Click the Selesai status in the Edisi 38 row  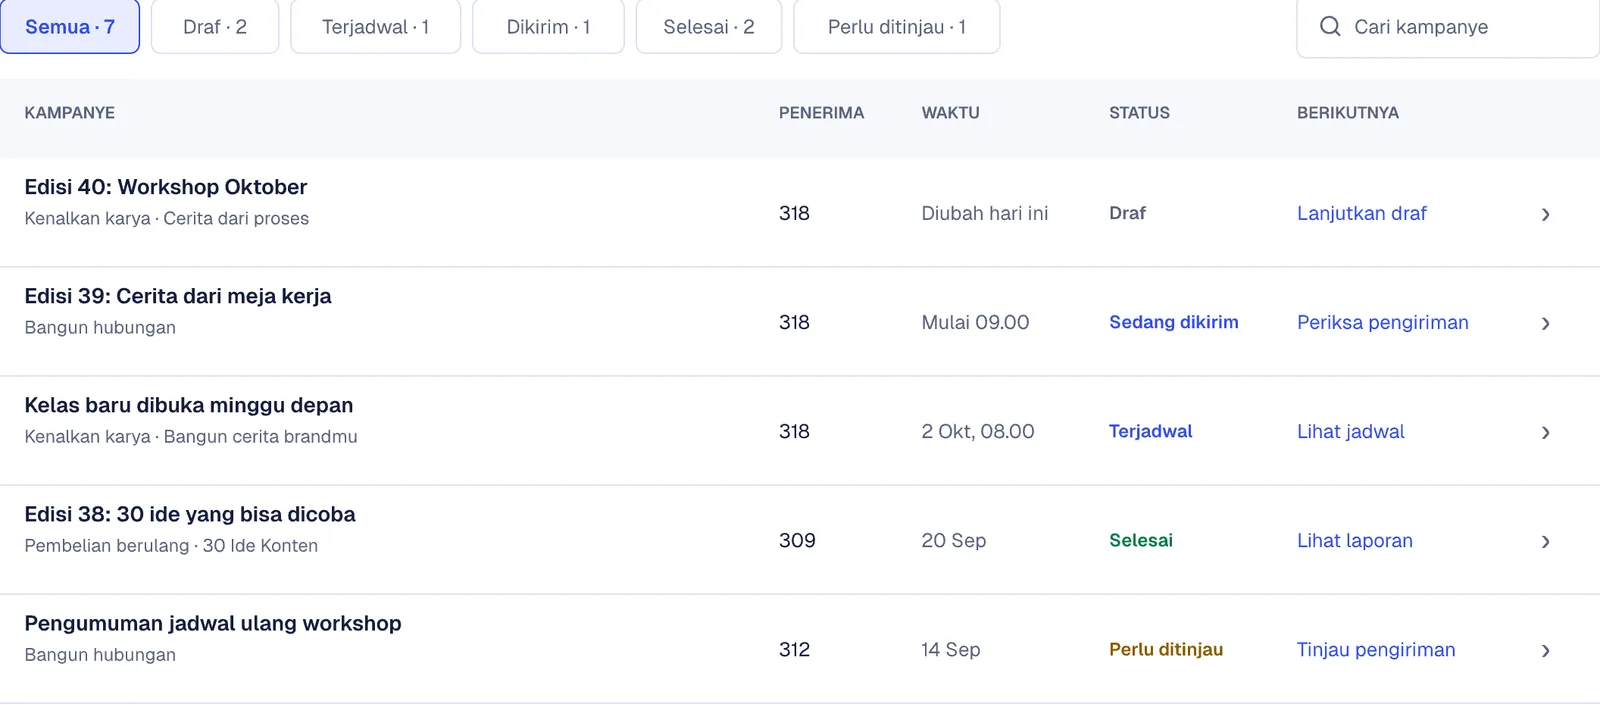point(1141,540)
